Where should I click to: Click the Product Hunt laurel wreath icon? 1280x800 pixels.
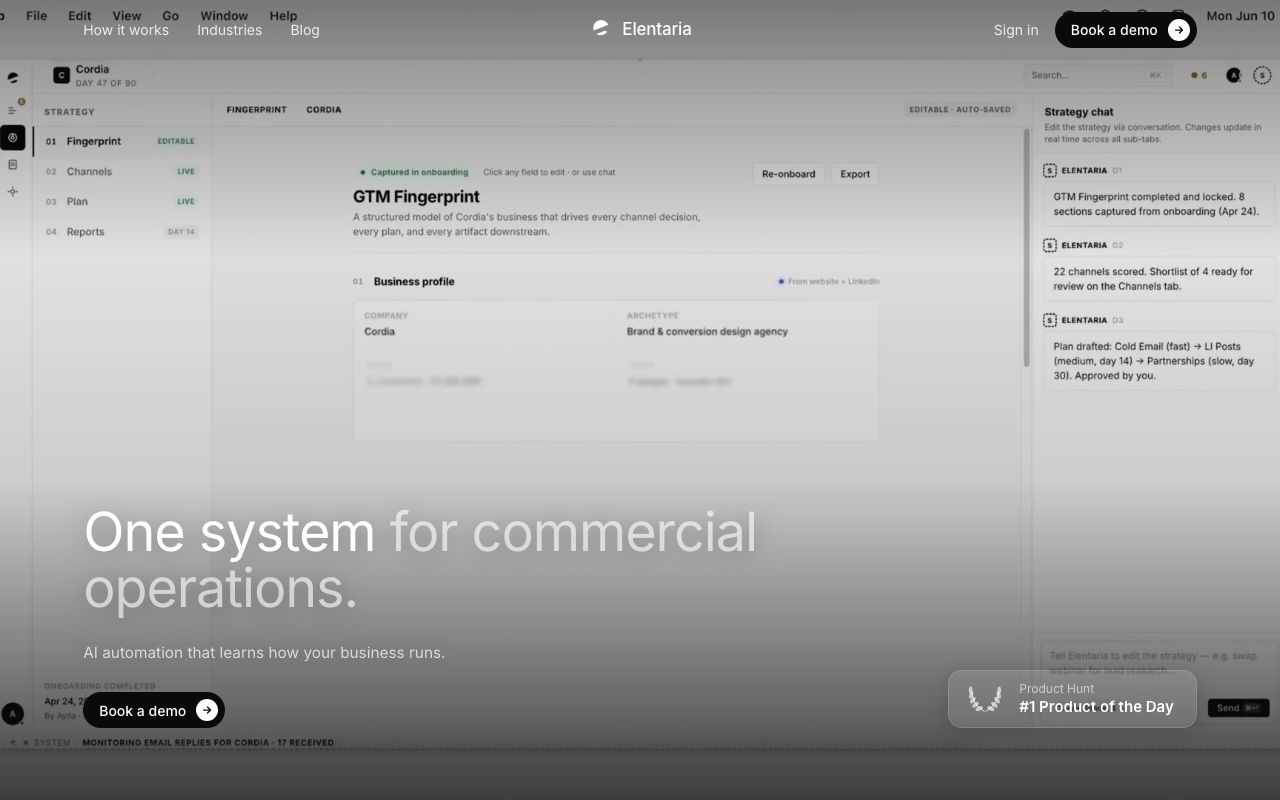pyautogui.click(x=985, y=699)
